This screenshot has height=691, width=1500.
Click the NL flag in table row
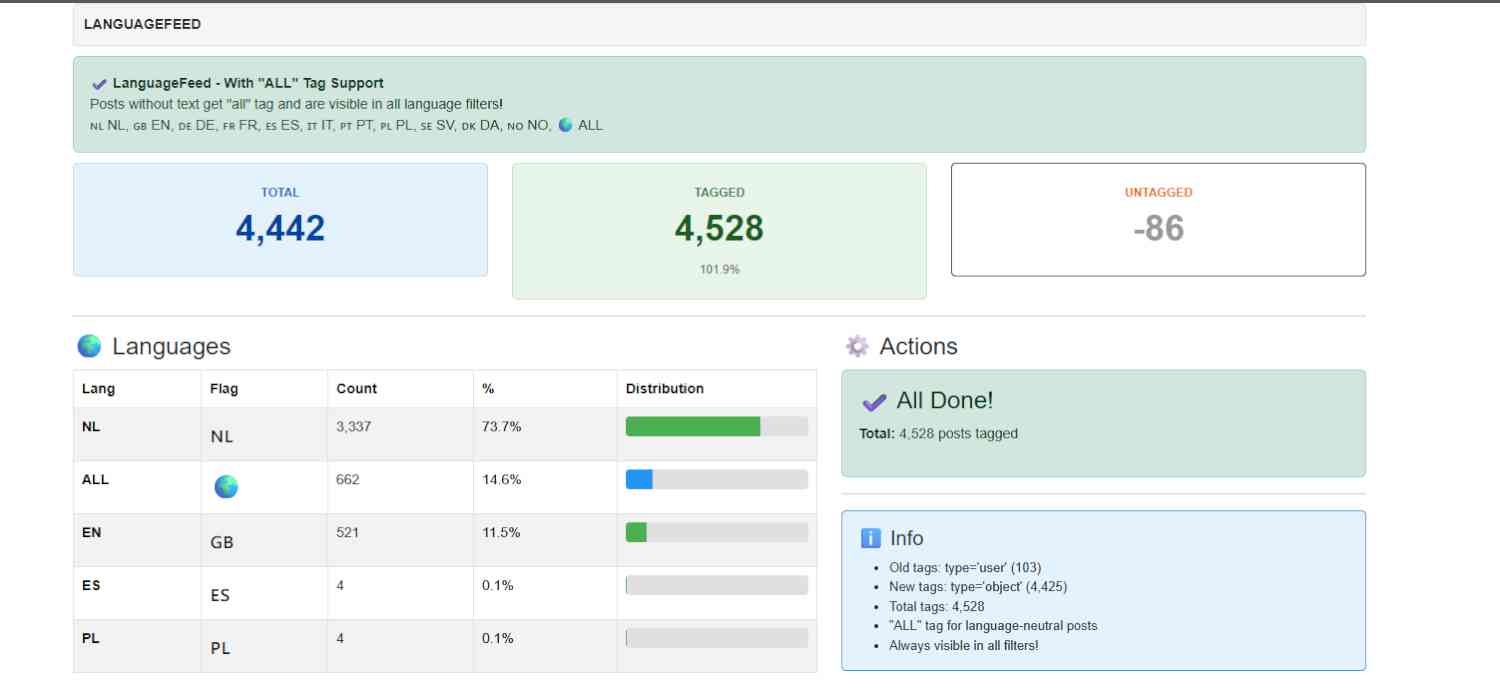[x=222, y=436]
